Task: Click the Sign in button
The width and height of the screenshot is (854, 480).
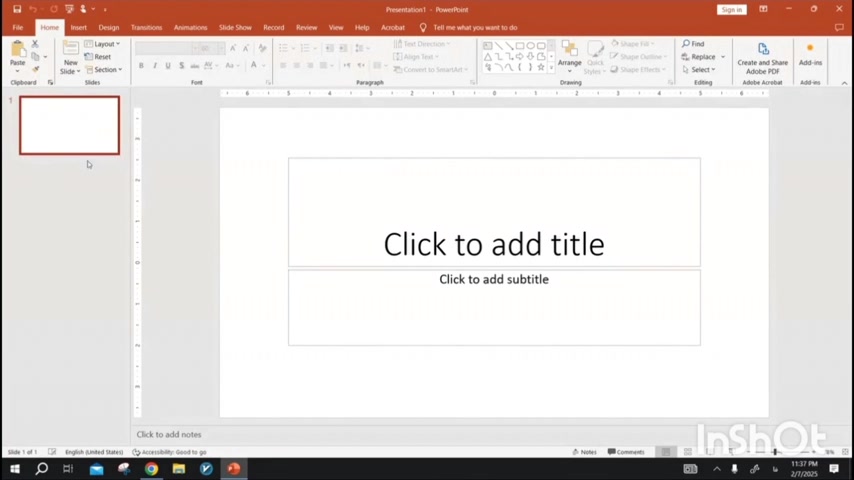Action: coord(732,9)
